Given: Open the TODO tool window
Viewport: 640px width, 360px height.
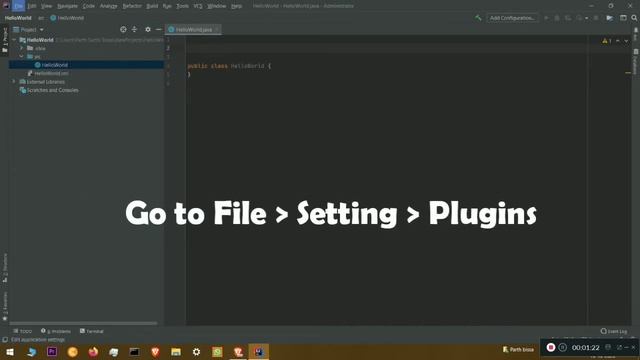Looking at the screenshot, I should click(22, 331).
